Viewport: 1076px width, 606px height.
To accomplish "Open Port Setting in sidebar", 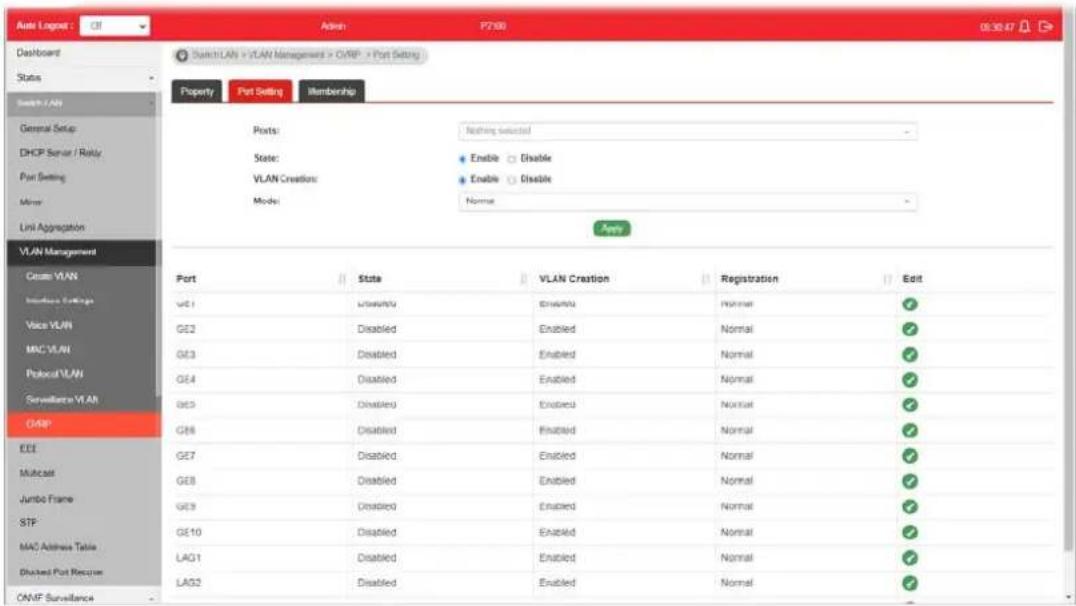I will (43, 178).
